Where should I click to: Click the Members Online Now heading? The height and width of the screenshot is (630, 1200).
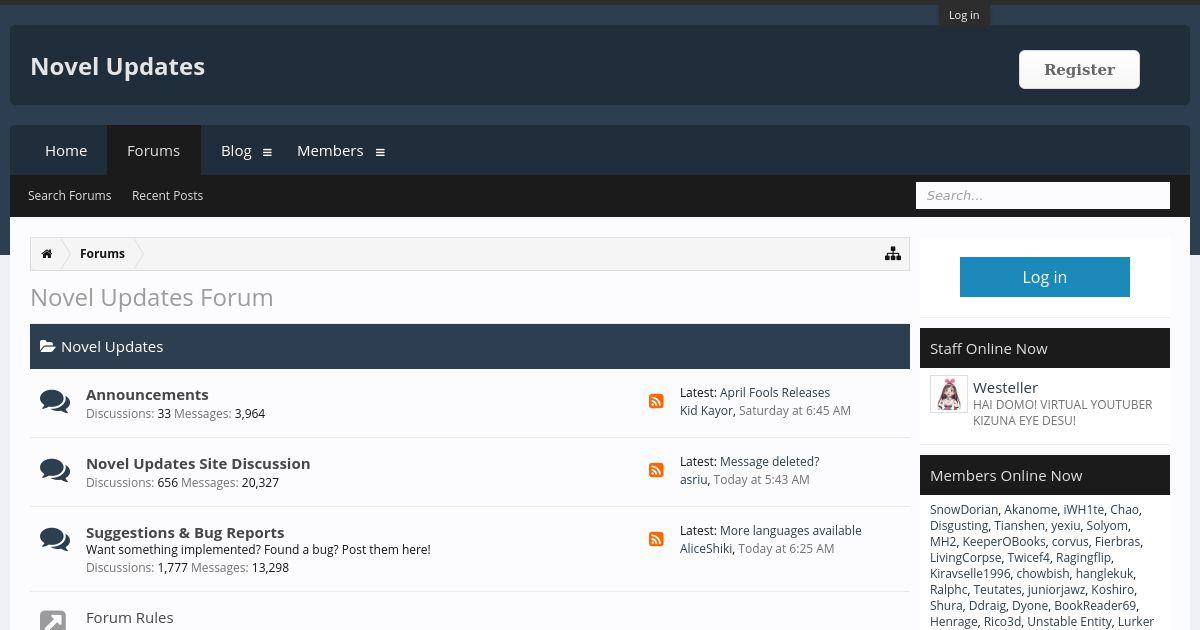pyautogui.click(x=1006, y=475)
